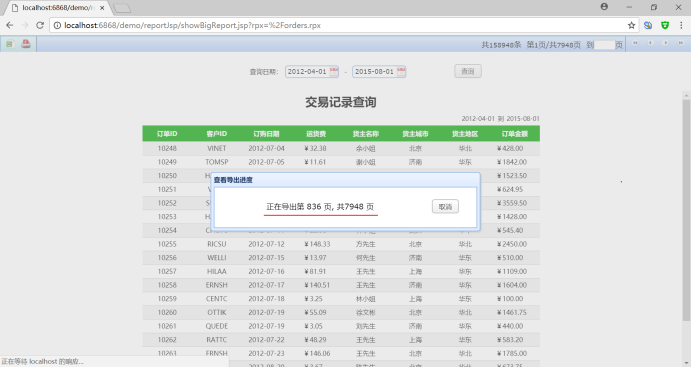Screen dimensions: 692x368
Task: Go to the previous report page
Action: [650, 43]
